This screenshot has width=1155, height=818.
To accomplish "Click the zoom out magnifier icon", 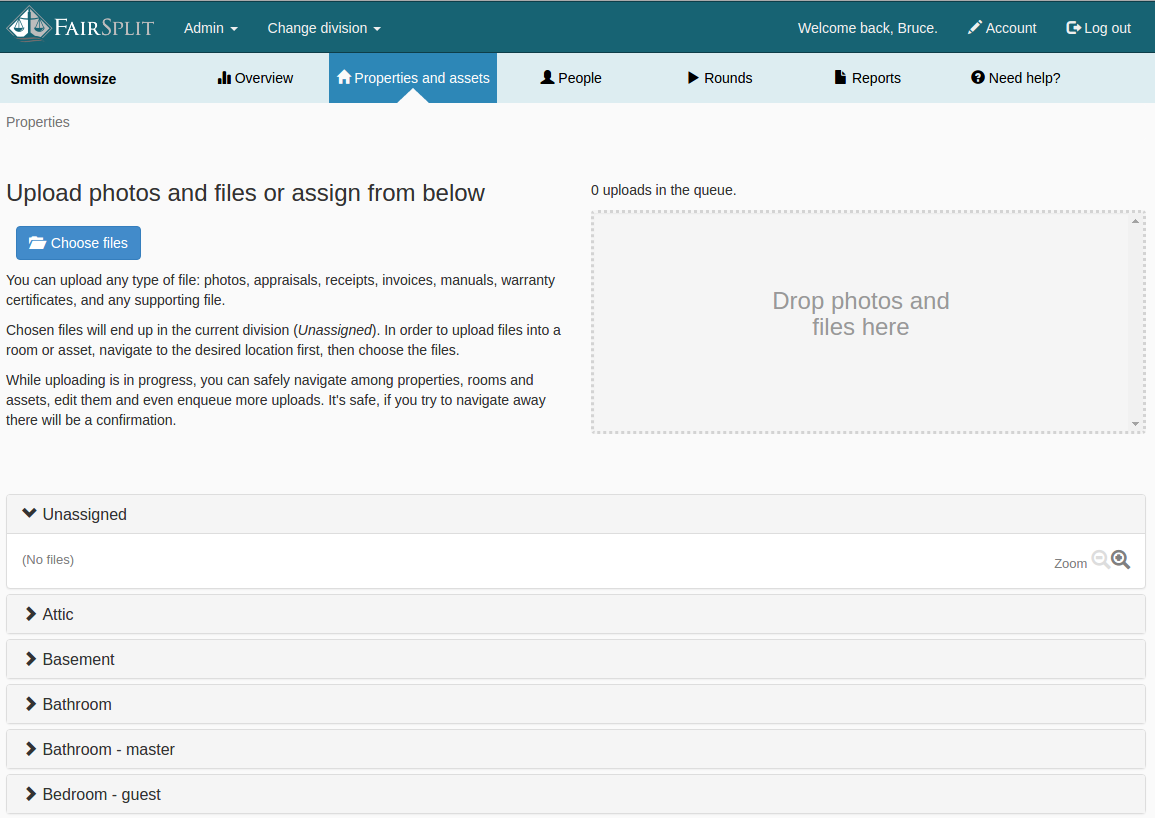I will pyautogui.click(x=1100, y=560).
